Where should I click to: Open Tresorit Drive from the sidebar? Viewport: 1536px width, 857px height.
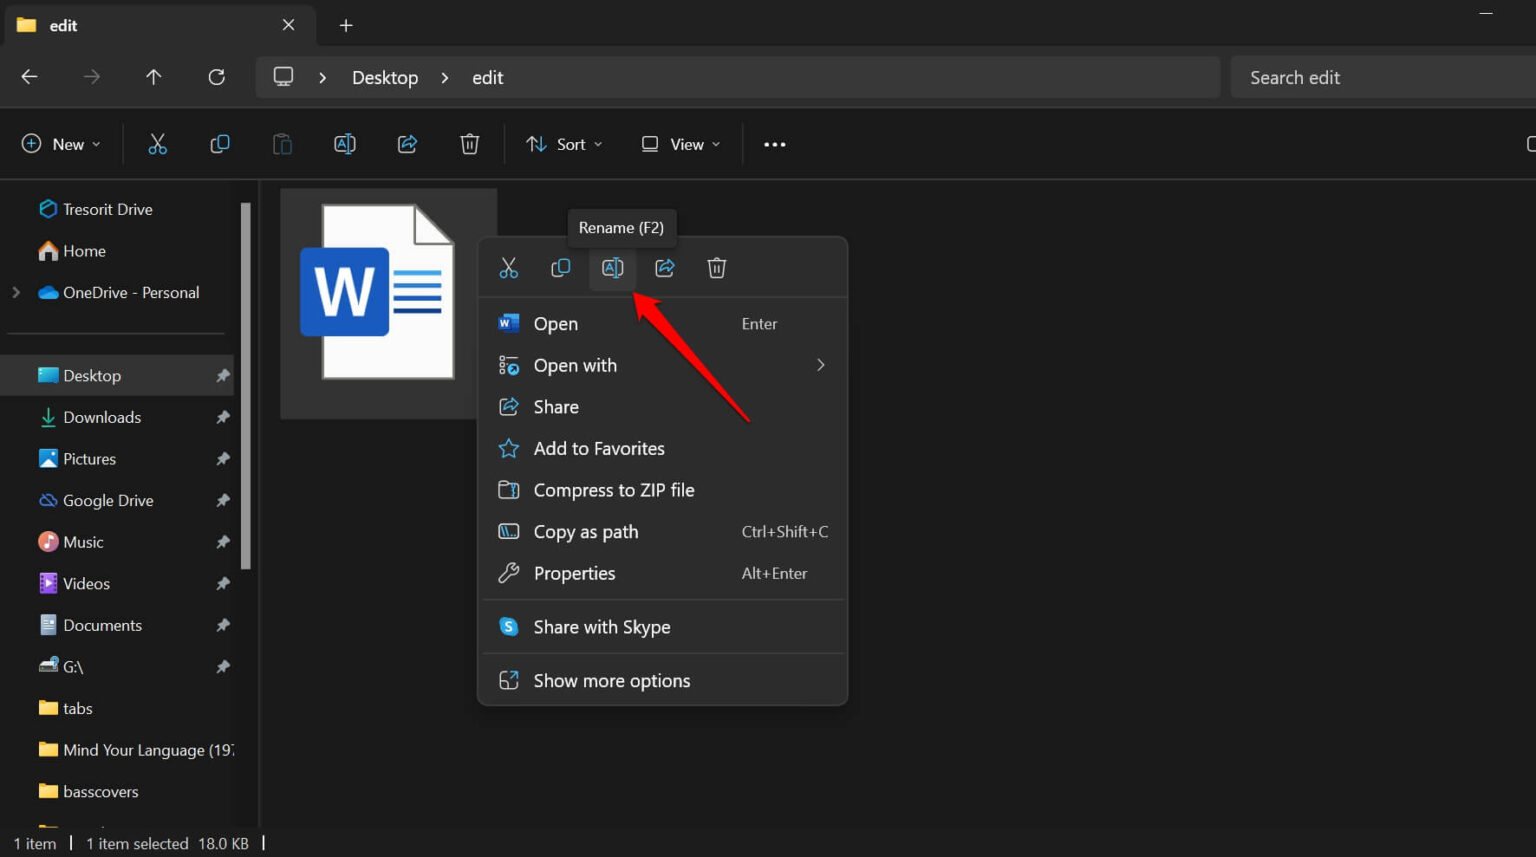point(108,208)
